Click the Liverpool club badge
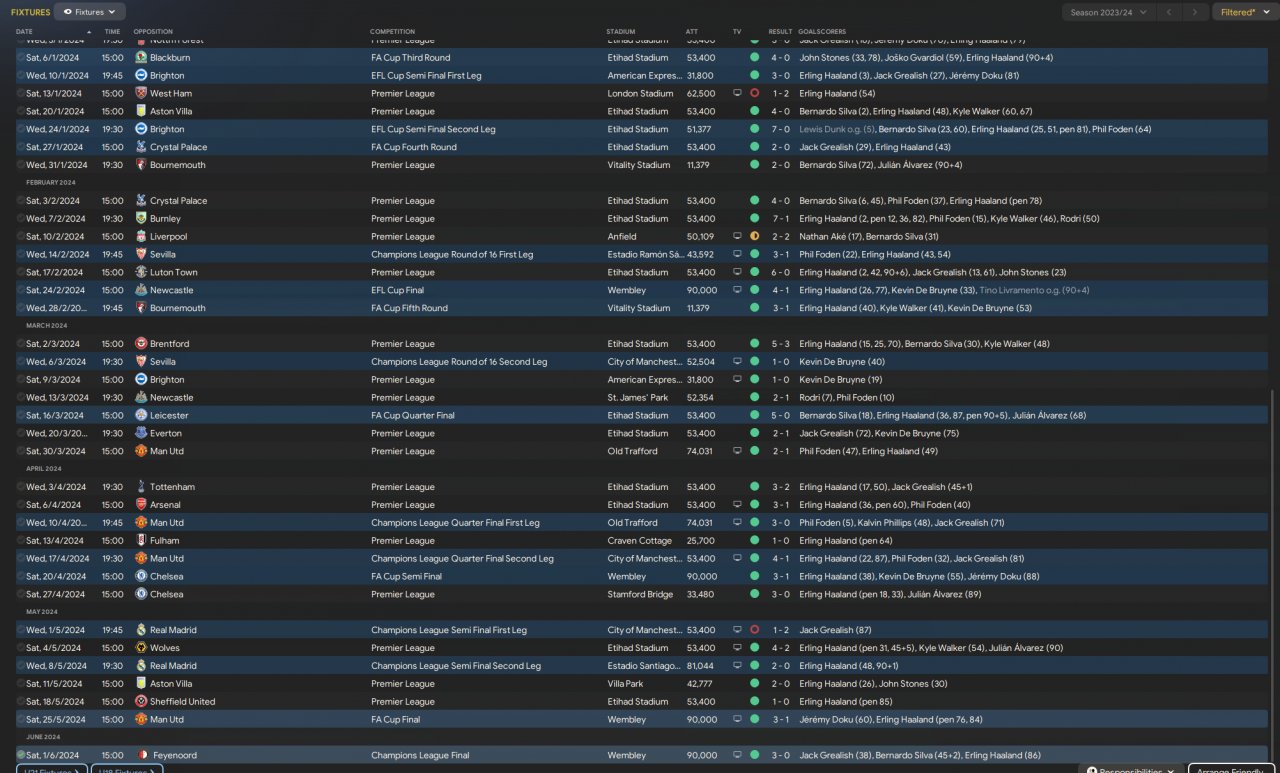The image size is (1280, 773). click(141, 237)
